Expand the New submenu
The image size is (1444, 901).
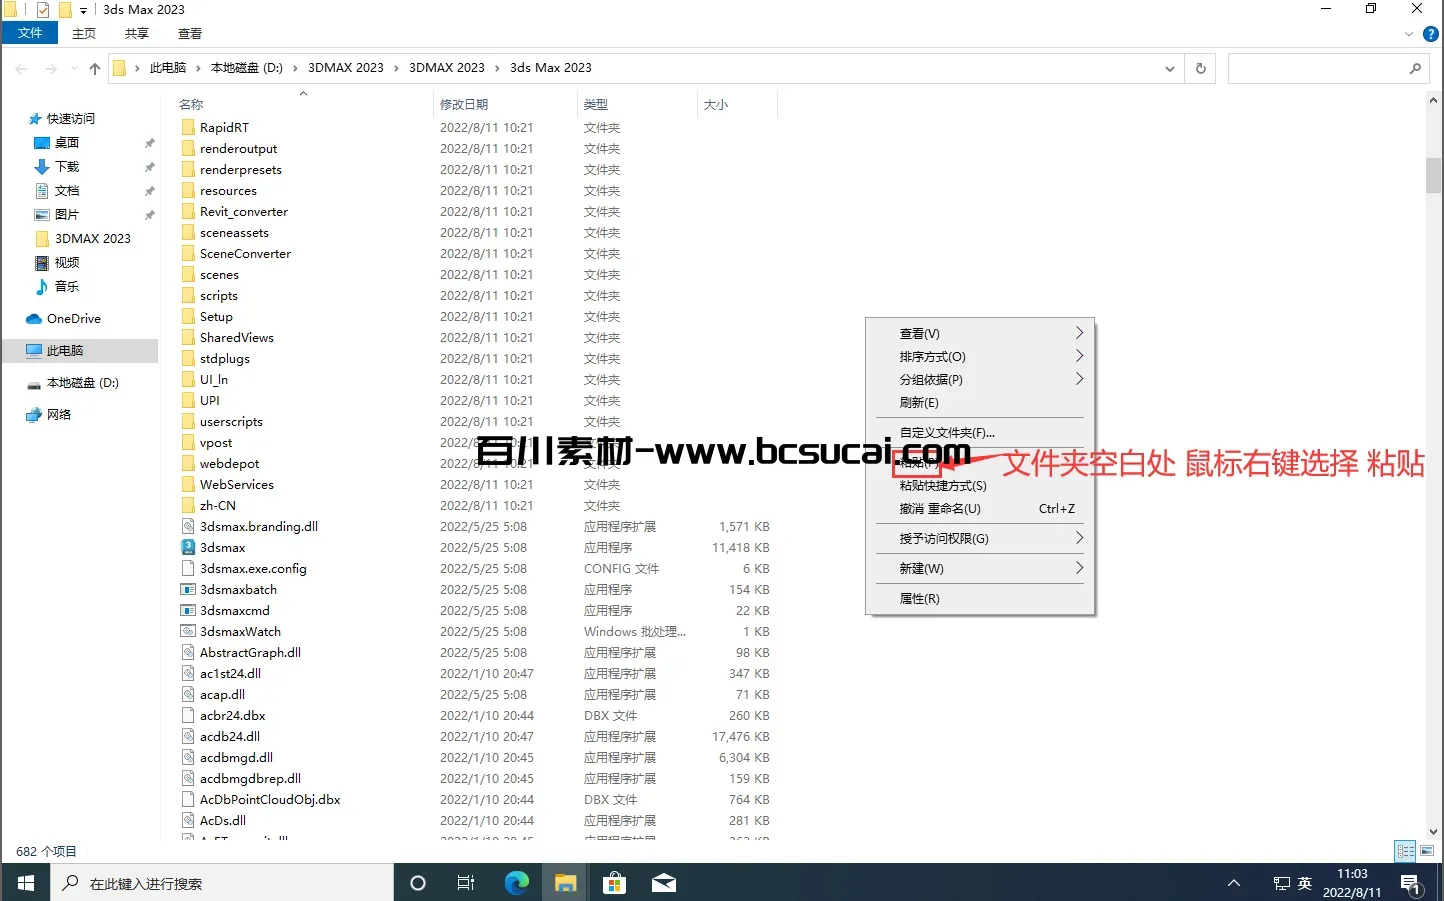[980, 569]
